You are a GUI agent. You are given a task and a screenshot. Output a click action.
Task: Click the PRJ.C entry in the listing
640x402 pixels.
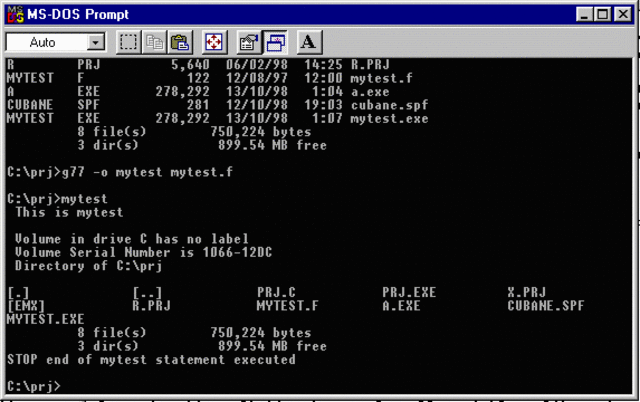point(276,292)
